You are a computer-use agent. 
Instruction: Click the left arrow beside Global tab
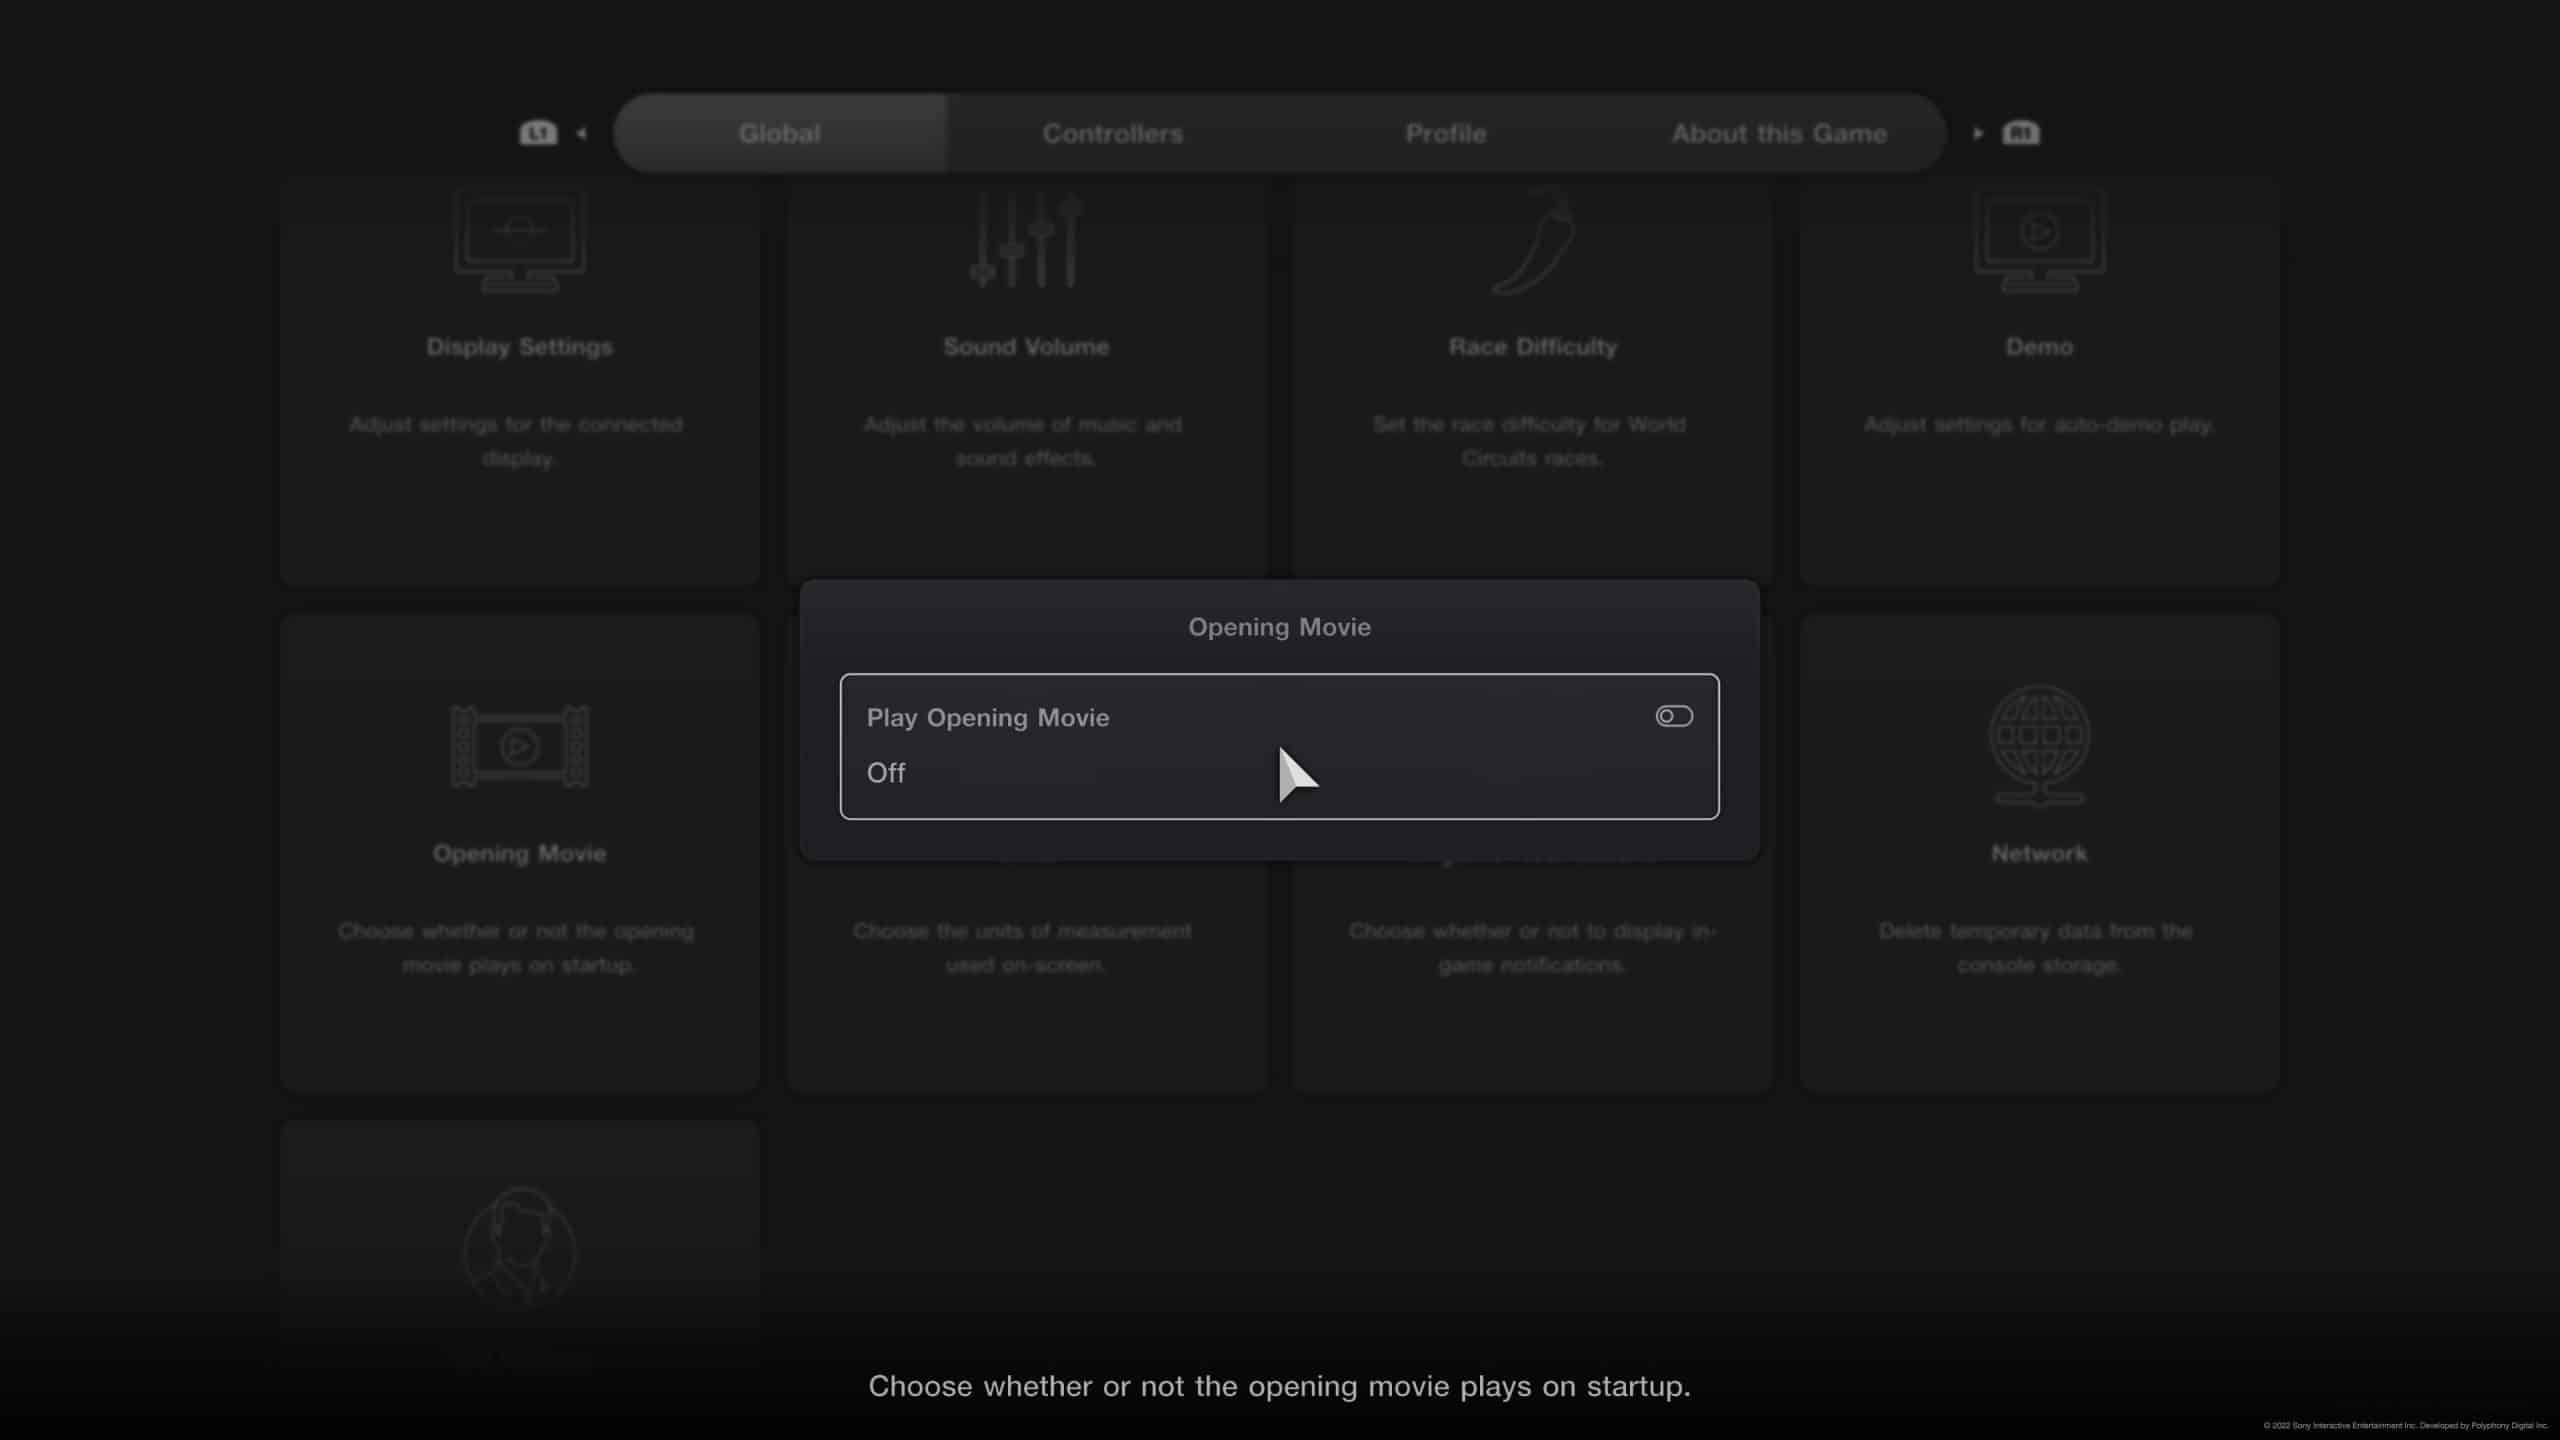581,133
